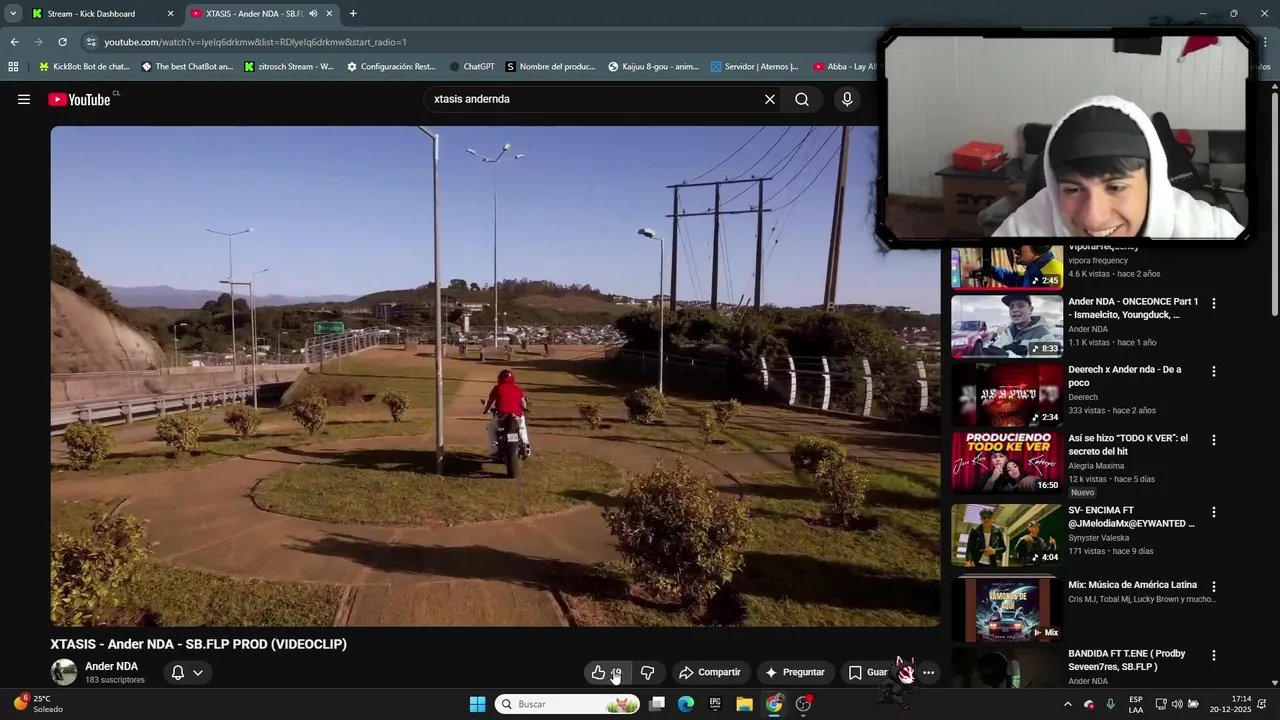Play the "TODO K VER" thumbnail

(x=1007, y=463)
